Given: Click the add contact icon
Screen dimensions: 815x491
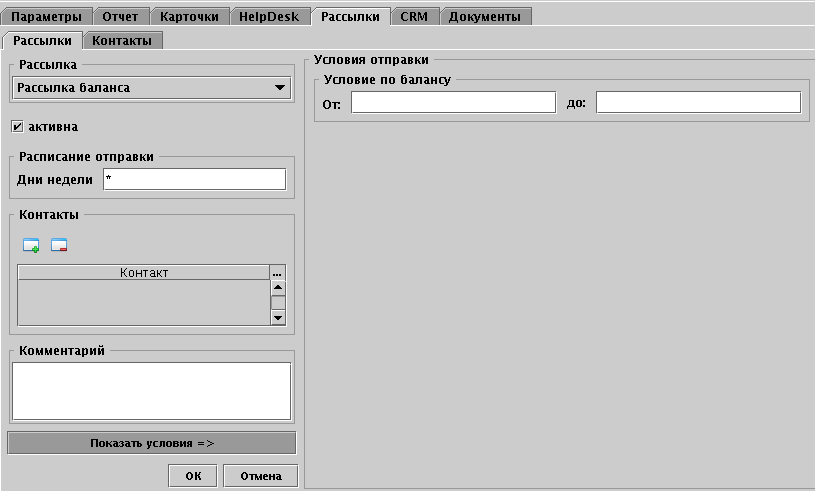Looking at the screenshot, I should pos(31,245).
